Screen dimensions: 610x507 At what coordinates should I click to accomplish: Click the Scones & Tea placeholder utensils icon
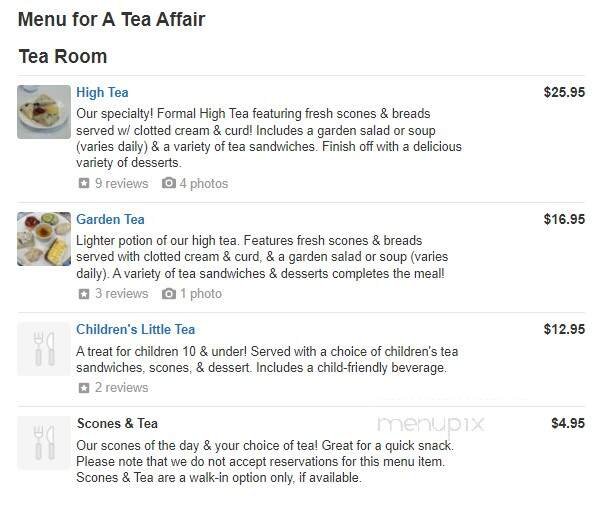coord(44,443)
